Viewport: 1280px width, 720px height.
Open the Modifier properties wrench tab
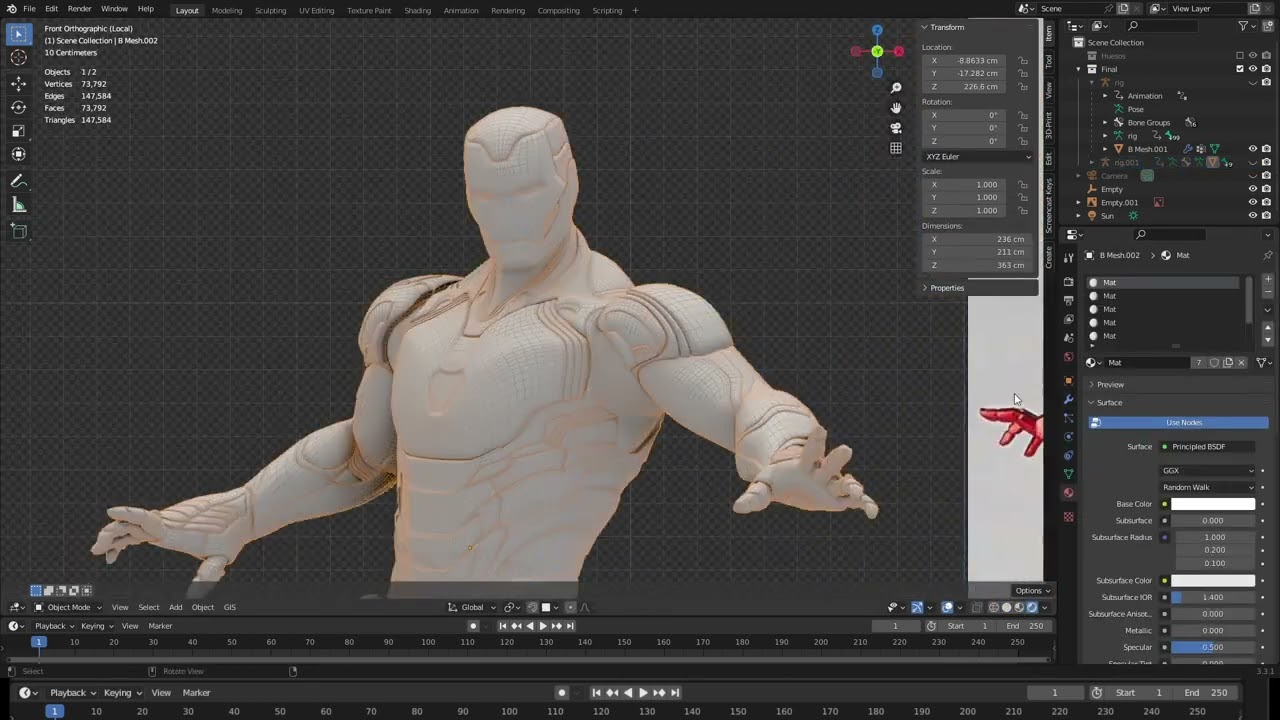pyautogui.click(x=1068, y=399)
